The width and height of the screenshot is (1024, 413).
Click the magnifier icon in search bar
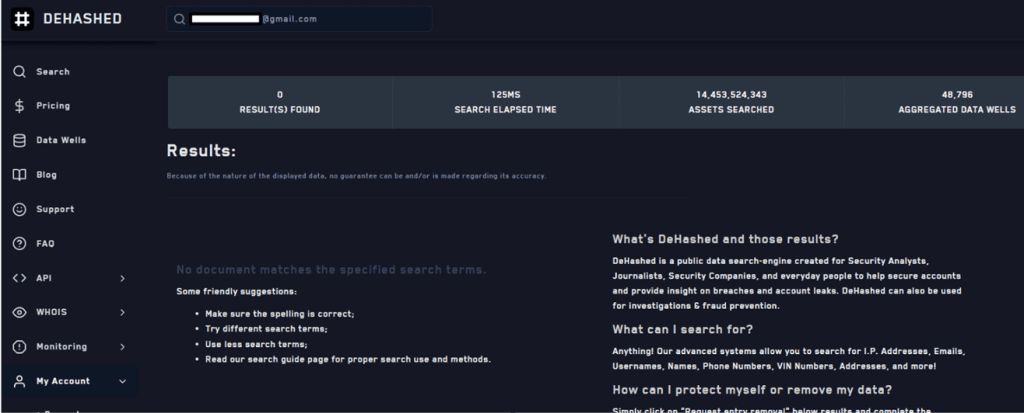179,19
